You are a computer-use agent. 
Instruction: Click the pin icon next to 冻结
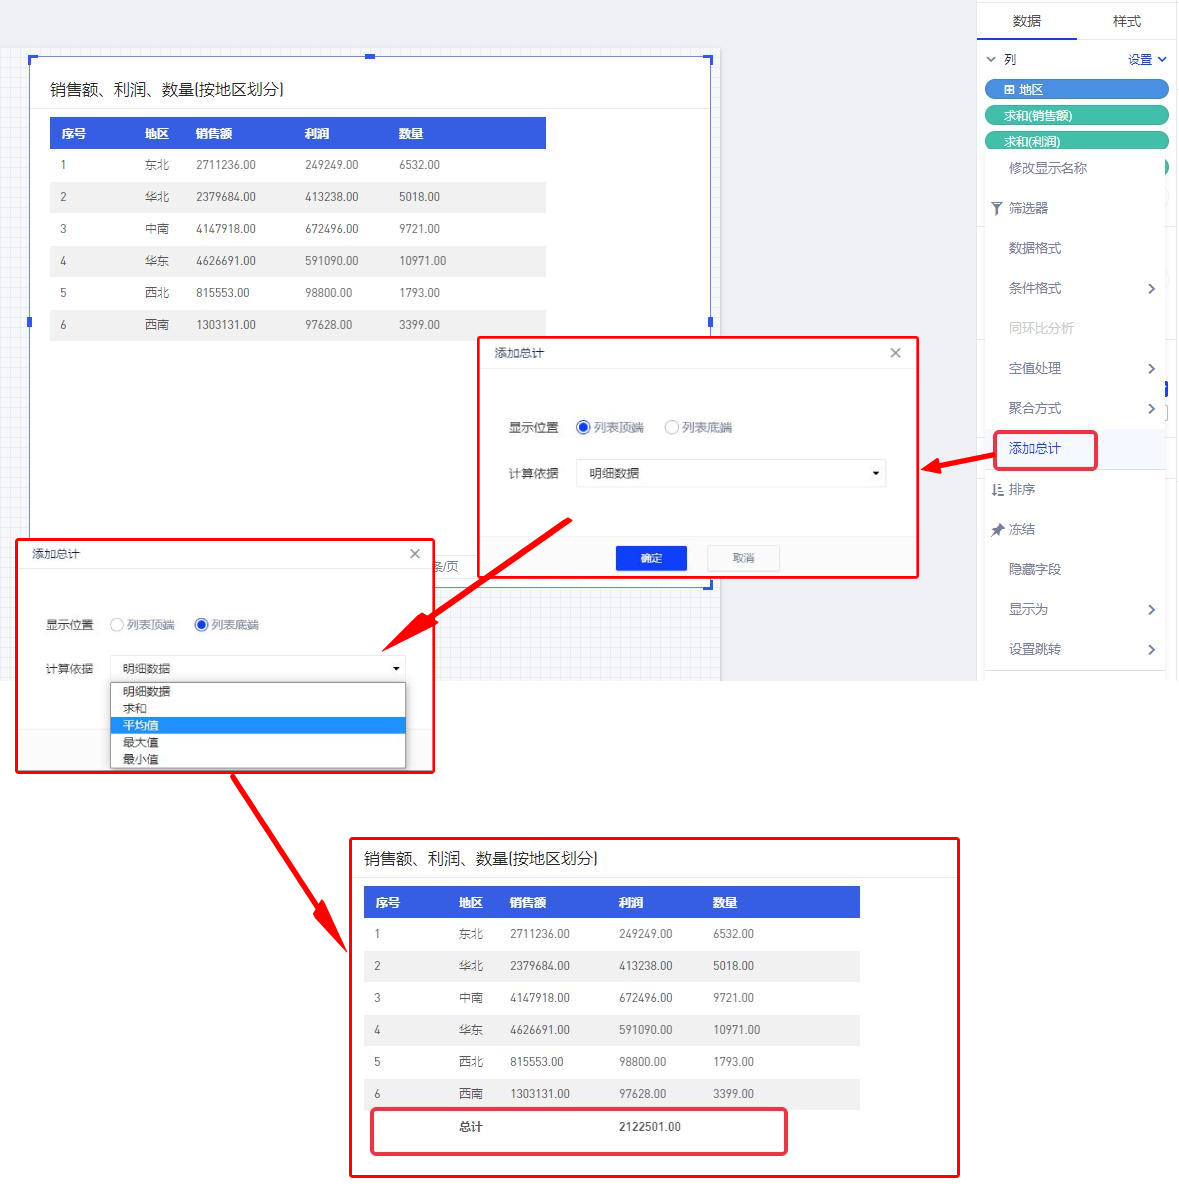[997, 530]
